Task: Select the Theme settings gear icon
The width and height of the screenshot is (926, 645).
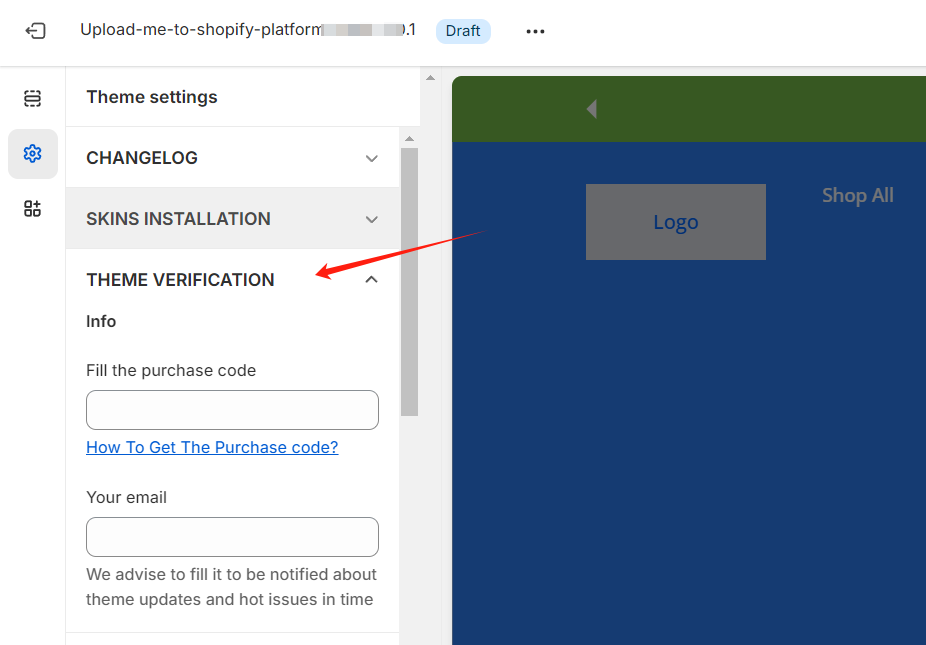Action: [33, 154]
